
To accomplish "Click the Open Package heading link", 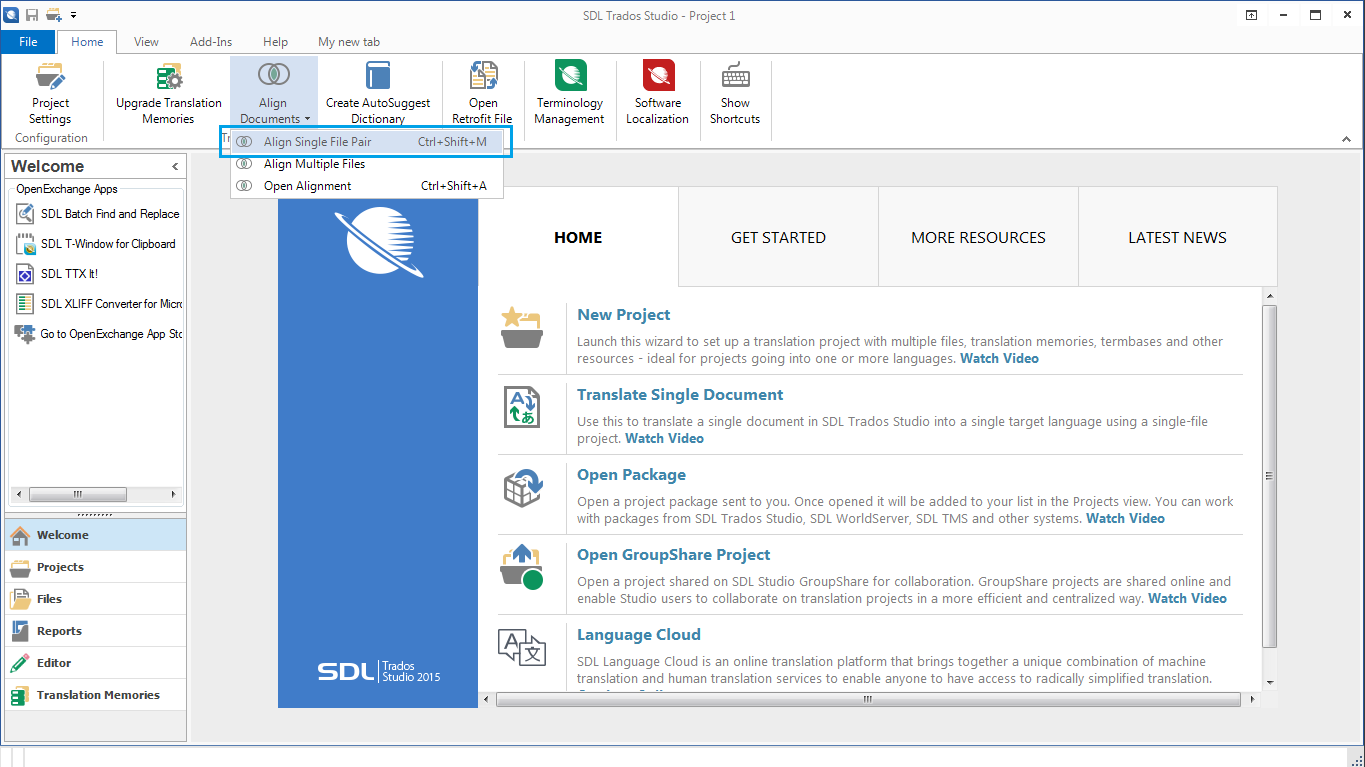I will click(x=631, y=475).
